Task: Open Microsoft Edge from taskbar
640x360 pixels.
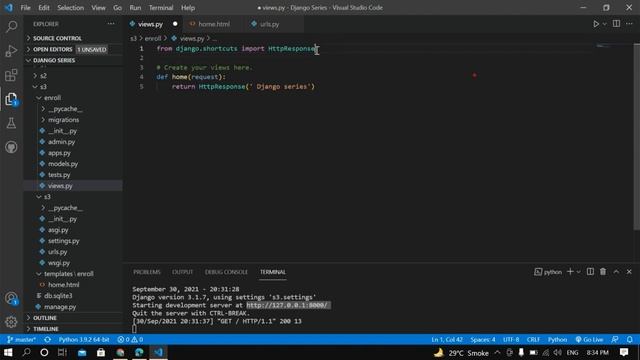Action: [x=139, y=352]
